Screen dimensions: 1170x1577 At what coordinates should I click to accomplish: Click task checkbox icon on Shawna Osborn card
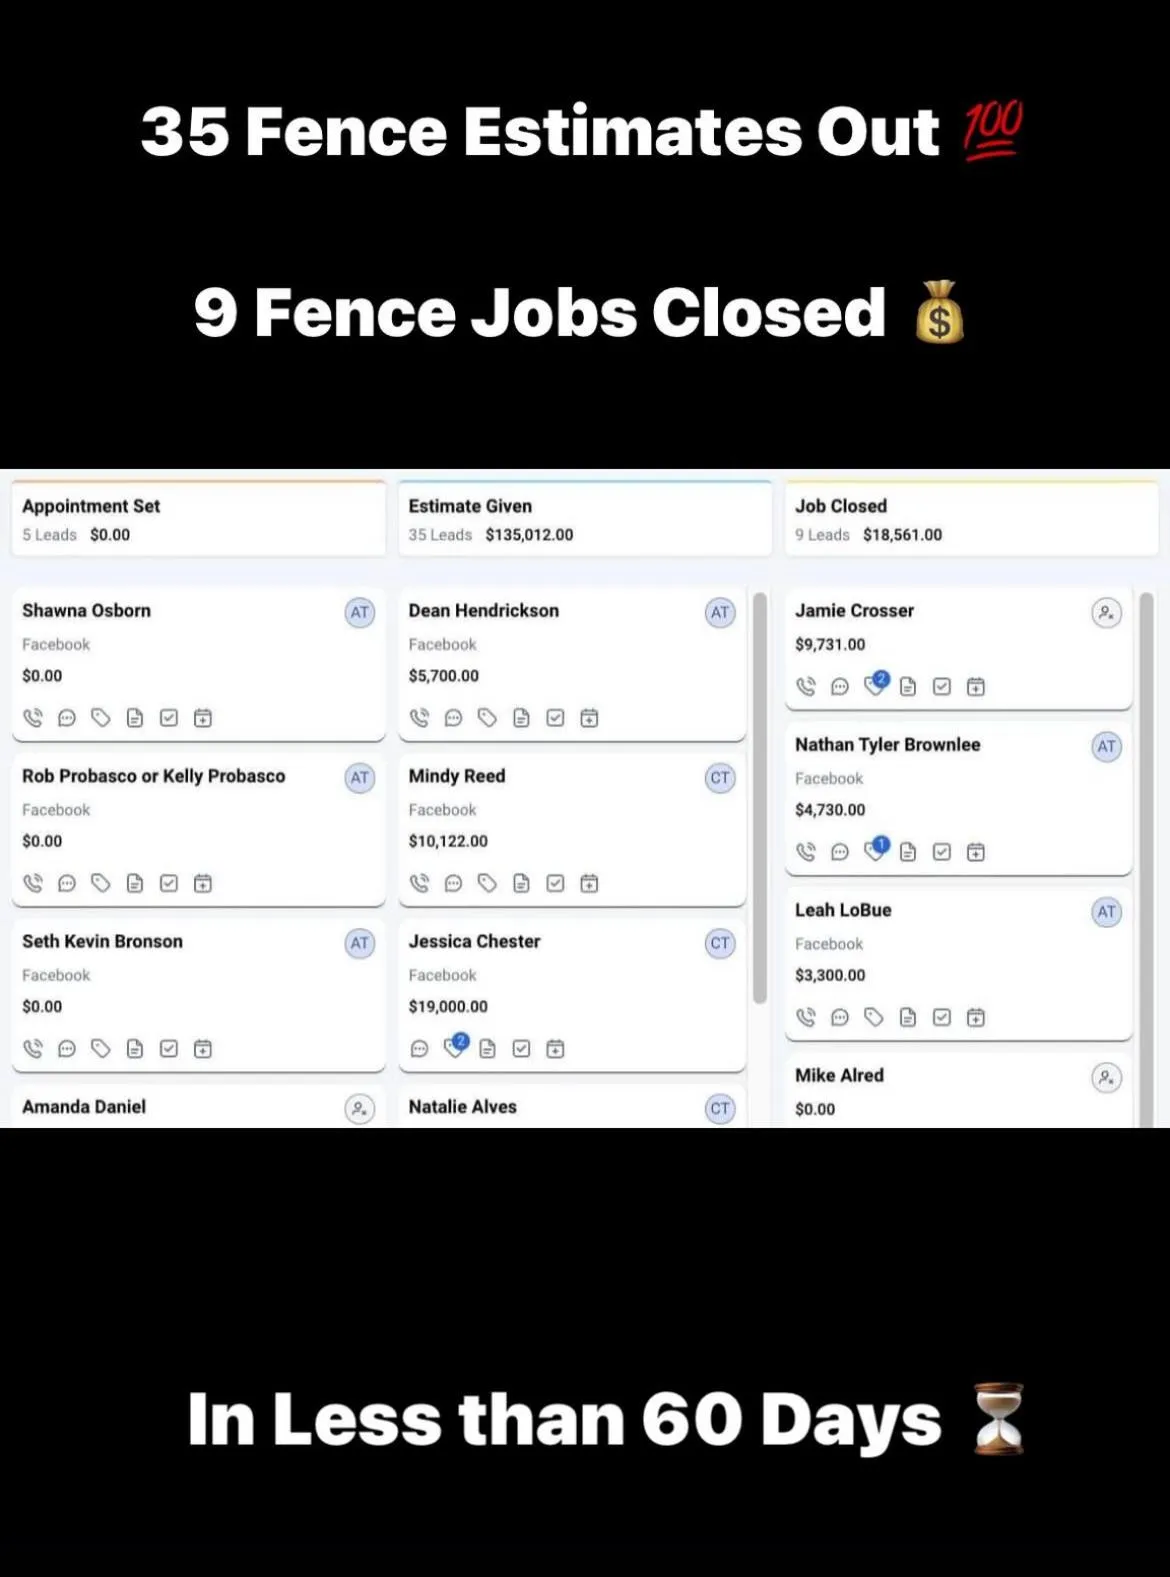pos(169,717)
